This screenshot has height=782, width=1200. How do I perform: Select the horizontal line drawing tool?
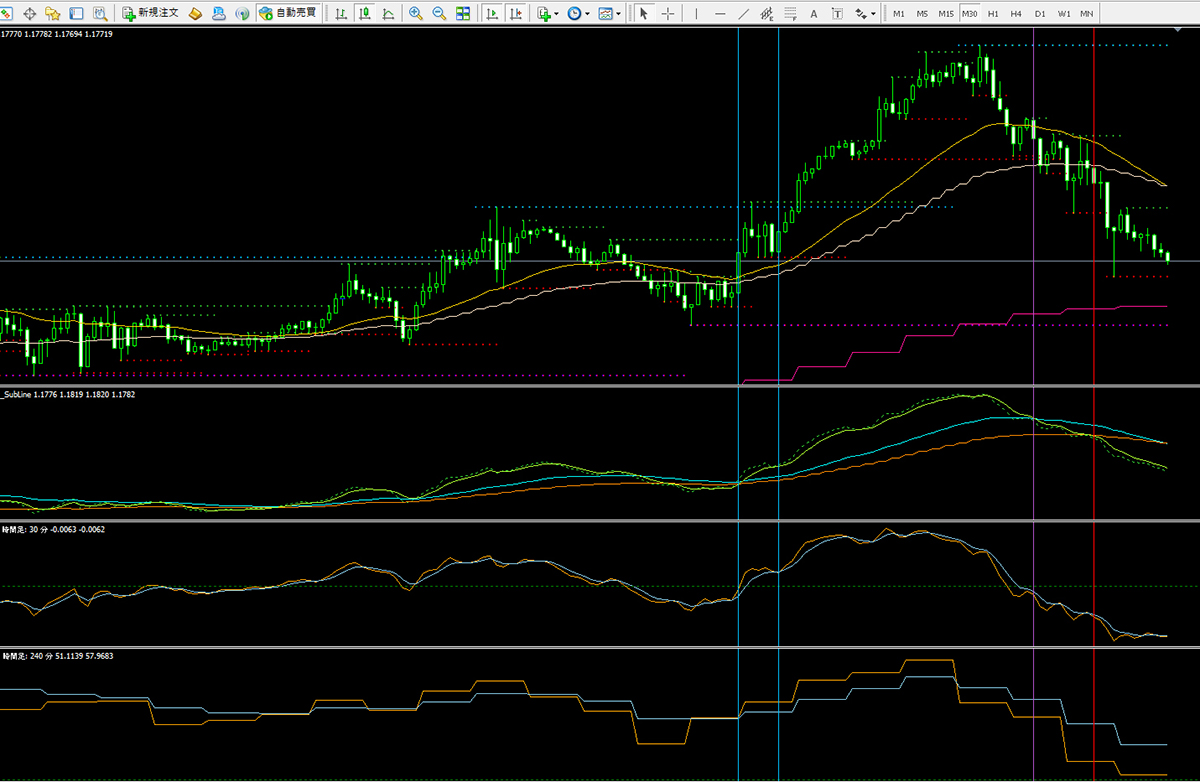click(720, 14)
